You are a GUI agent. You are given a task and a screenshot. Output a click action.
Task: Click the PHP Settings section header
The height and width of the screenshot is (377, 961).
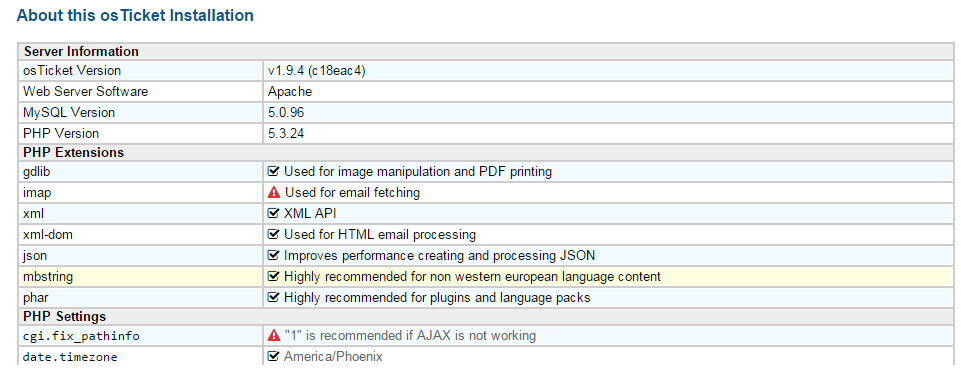click(x=65, y=316)
